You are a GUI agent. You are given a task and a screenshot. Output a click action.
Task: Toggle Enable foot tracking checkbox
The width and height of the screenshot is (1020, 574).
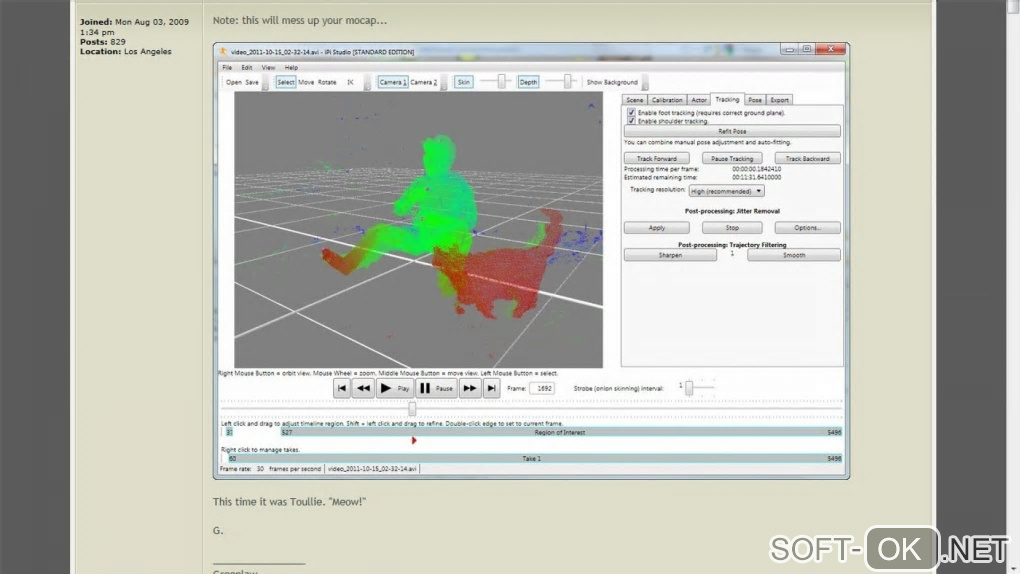(631, 113)
